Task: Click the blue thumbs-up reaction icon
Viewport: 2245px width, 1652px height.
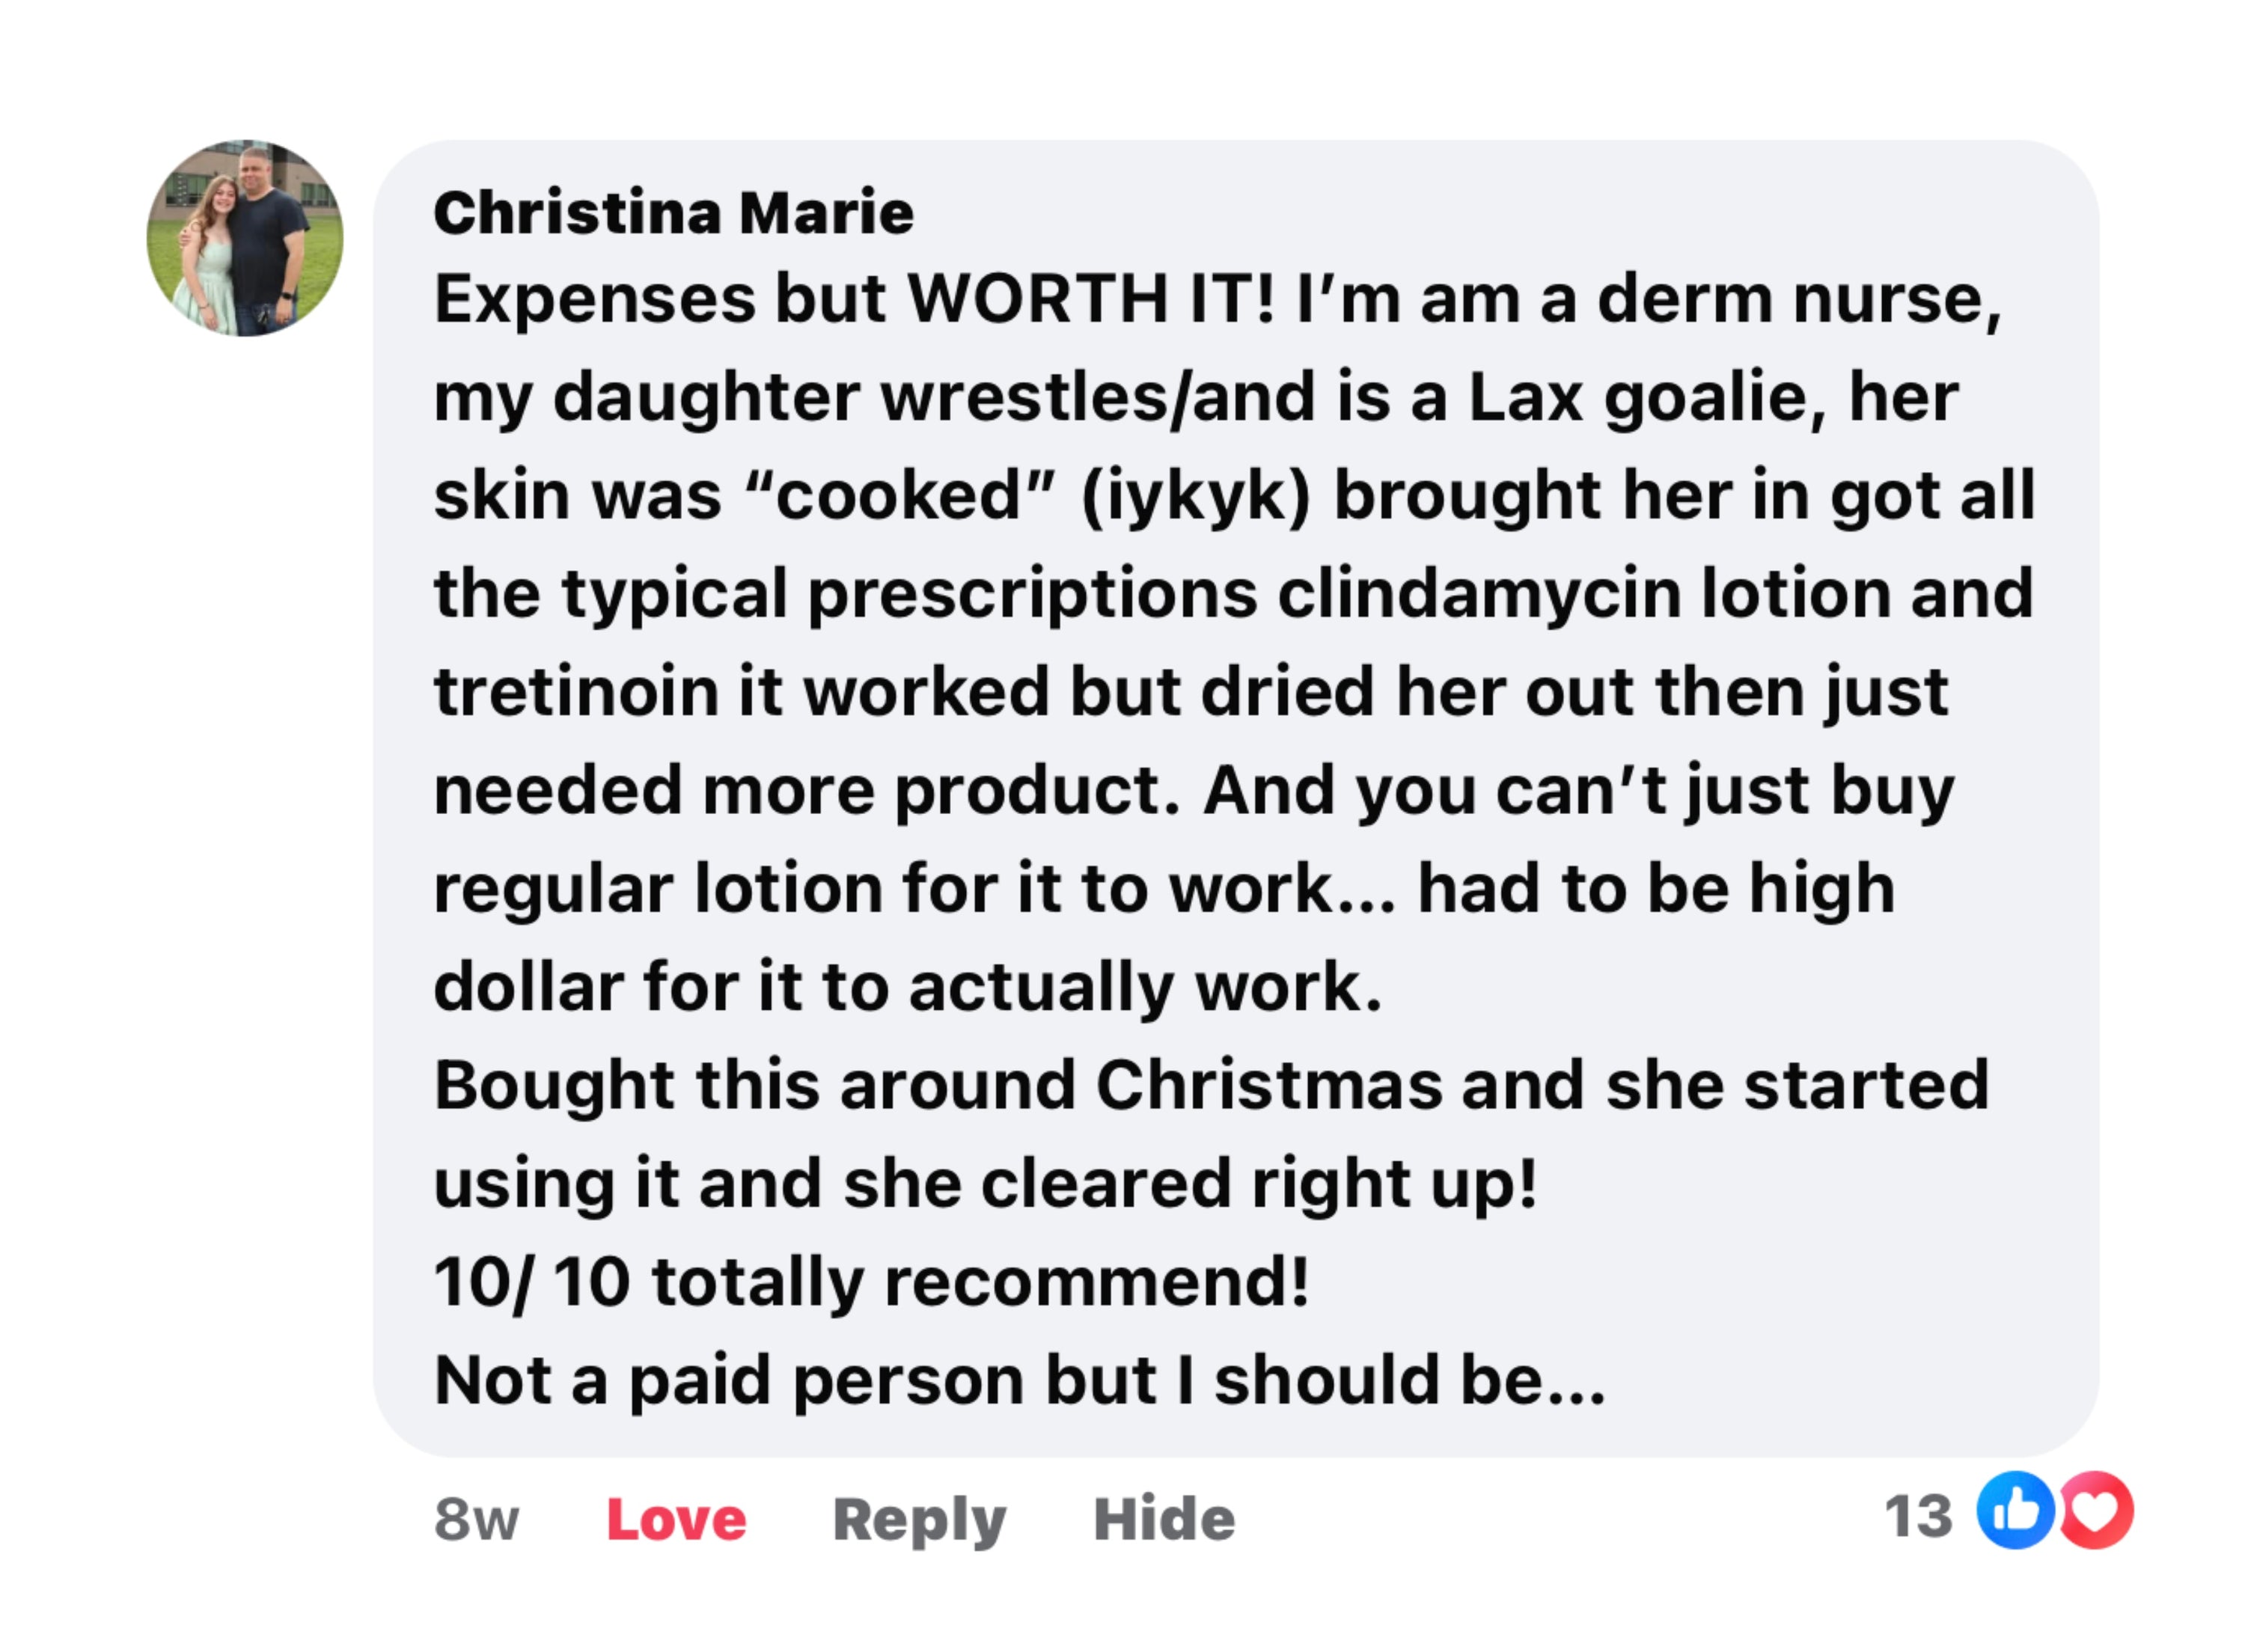Action: tap(2014, 1510)
